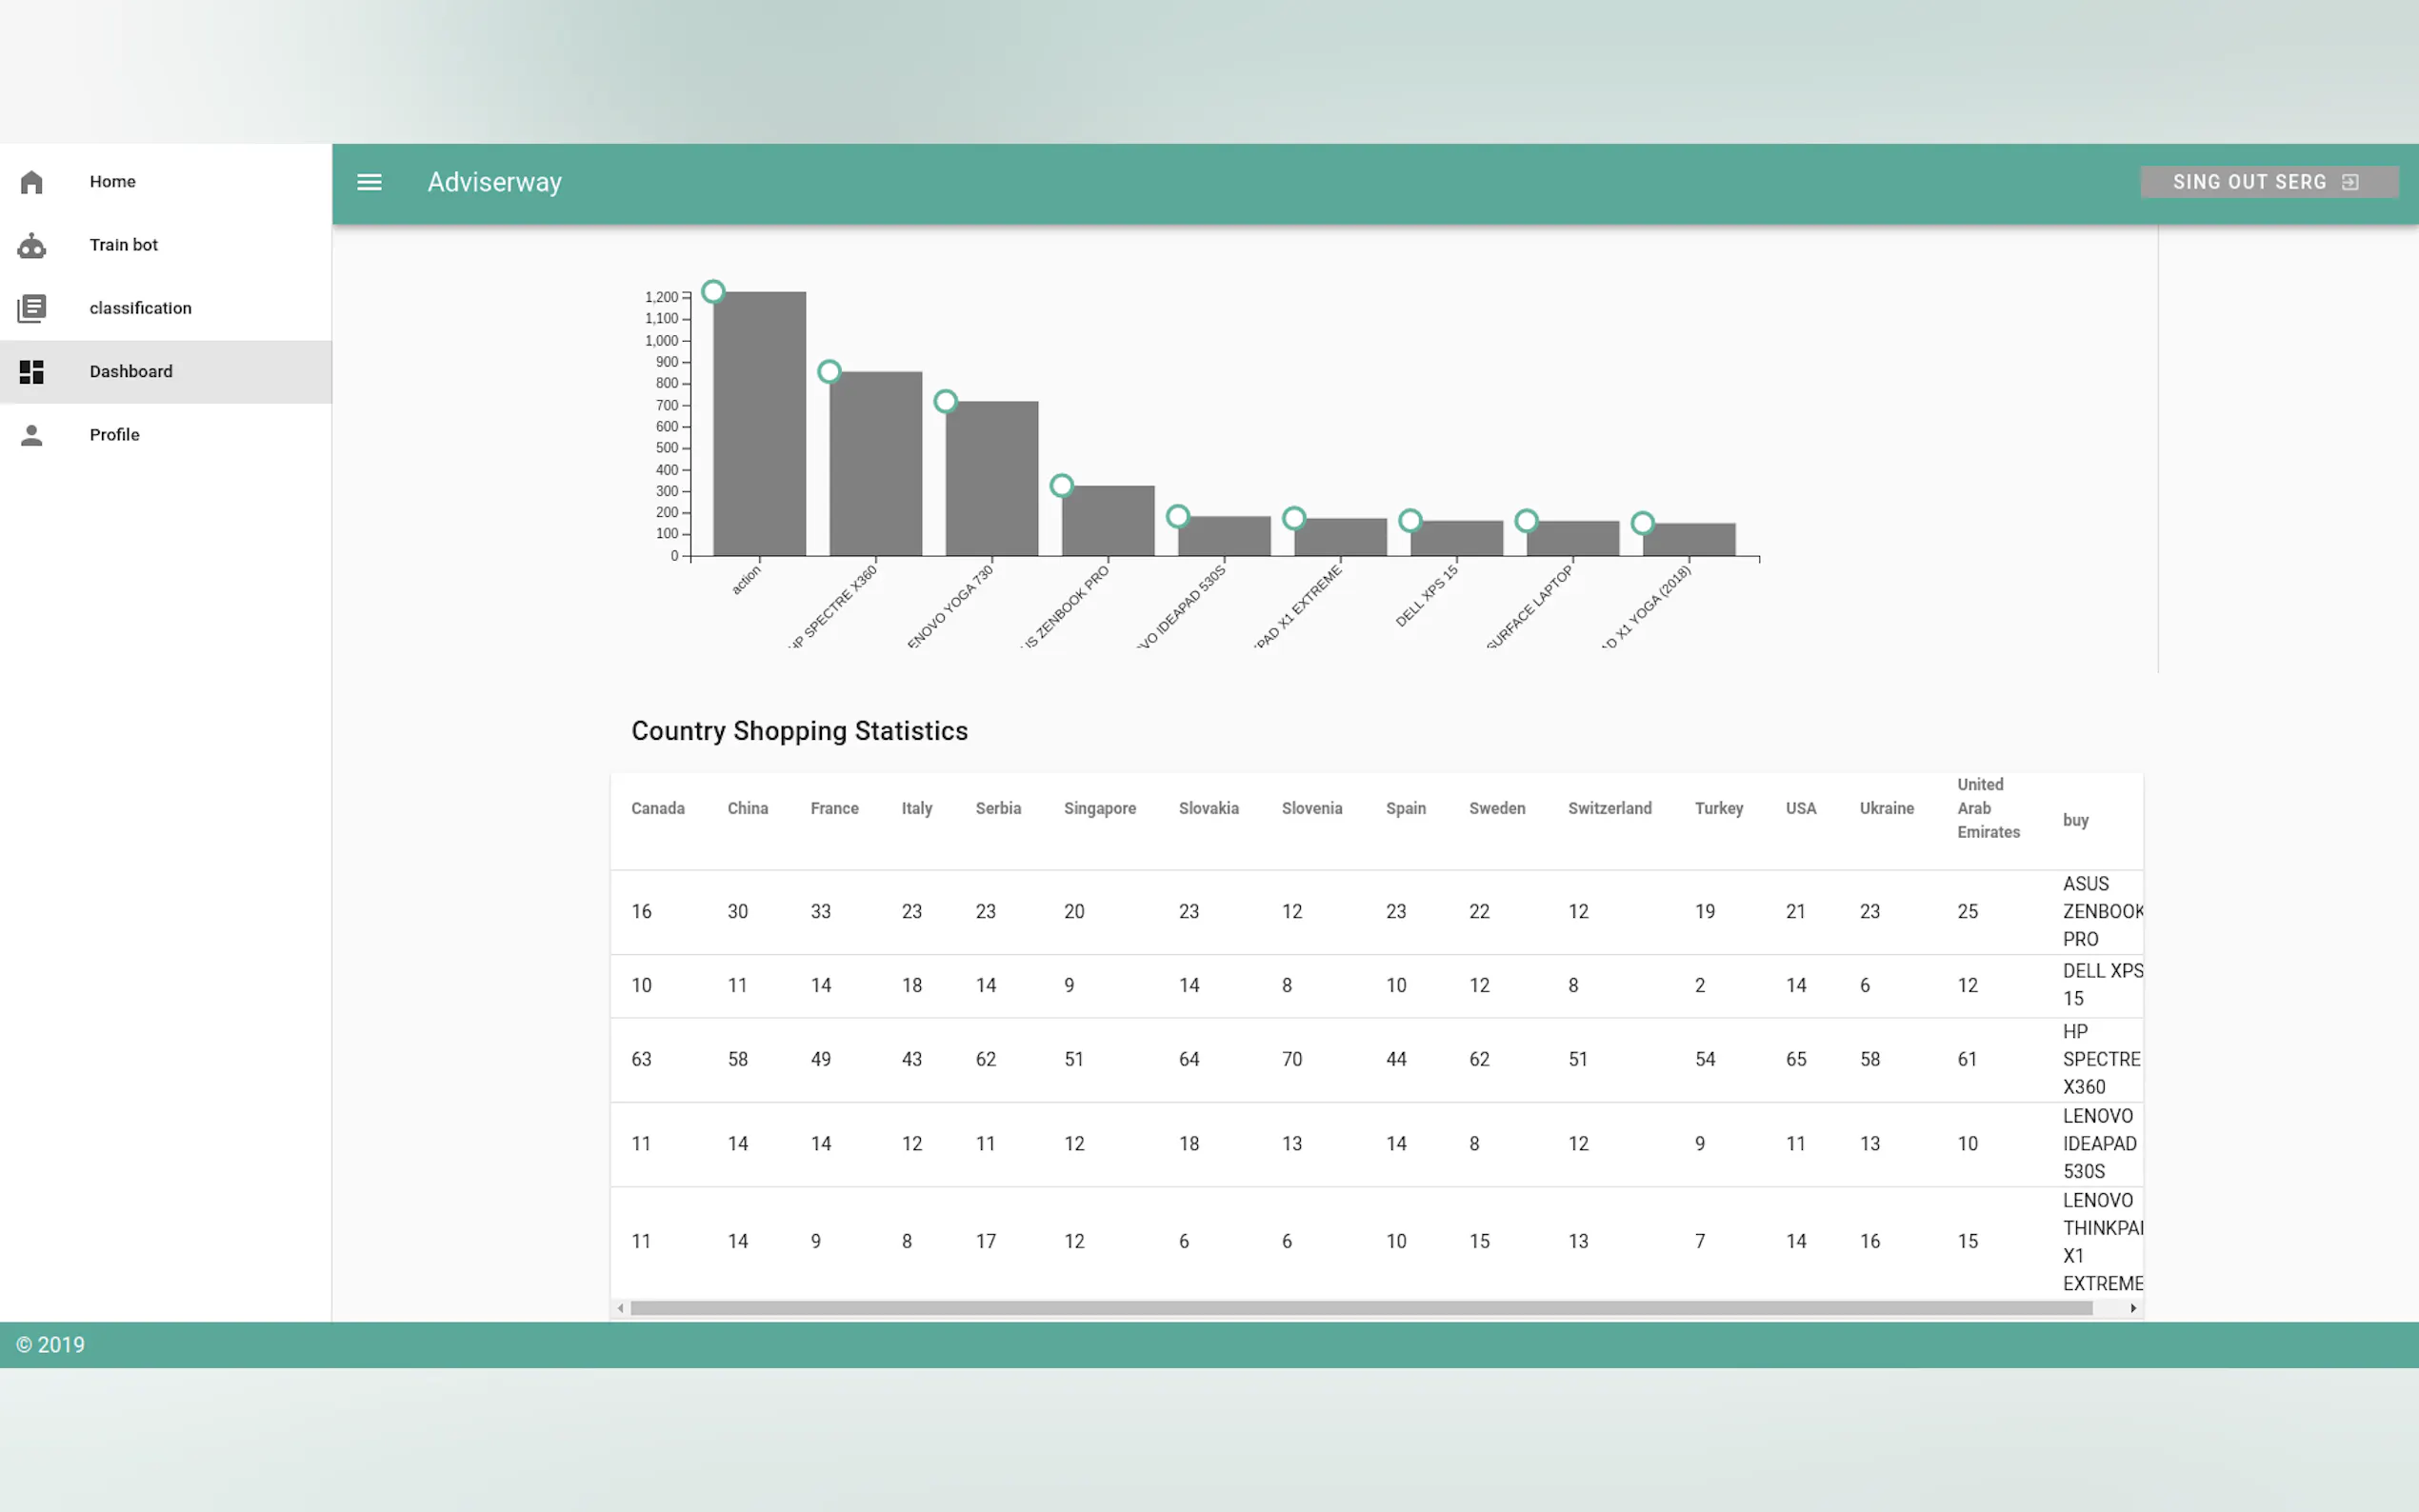The image size is (2419, 1512).
Task: Click the Train bot robot icon
Action: click(32, 245)
